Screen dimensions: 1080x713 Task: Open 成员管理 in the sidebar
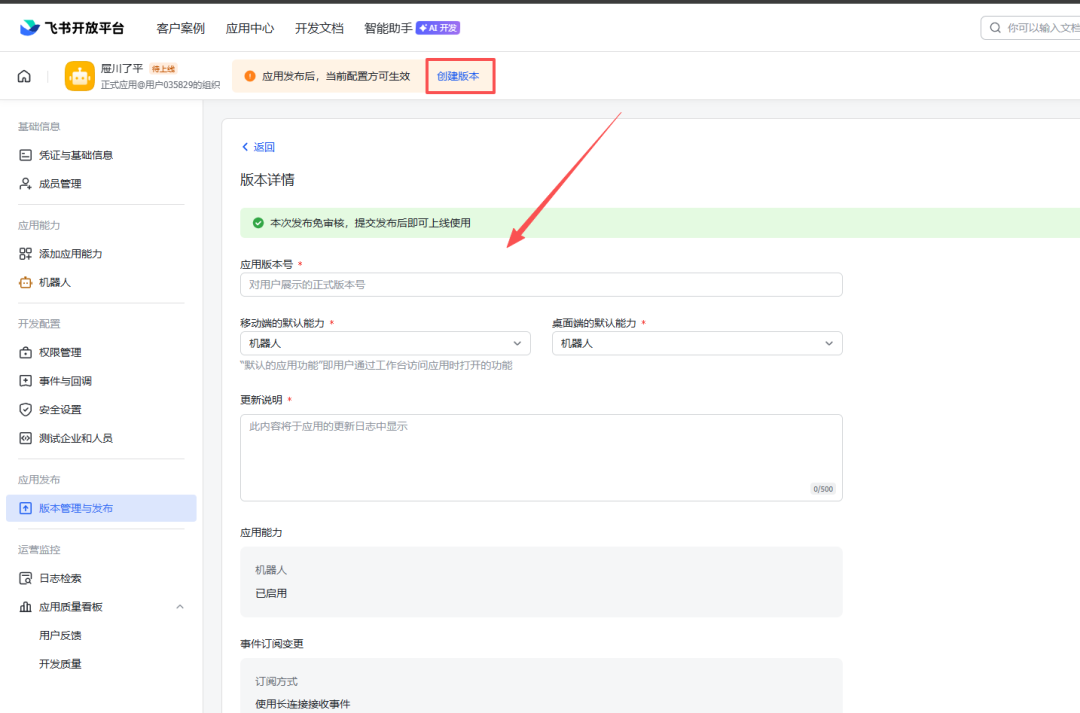(60, 184)
